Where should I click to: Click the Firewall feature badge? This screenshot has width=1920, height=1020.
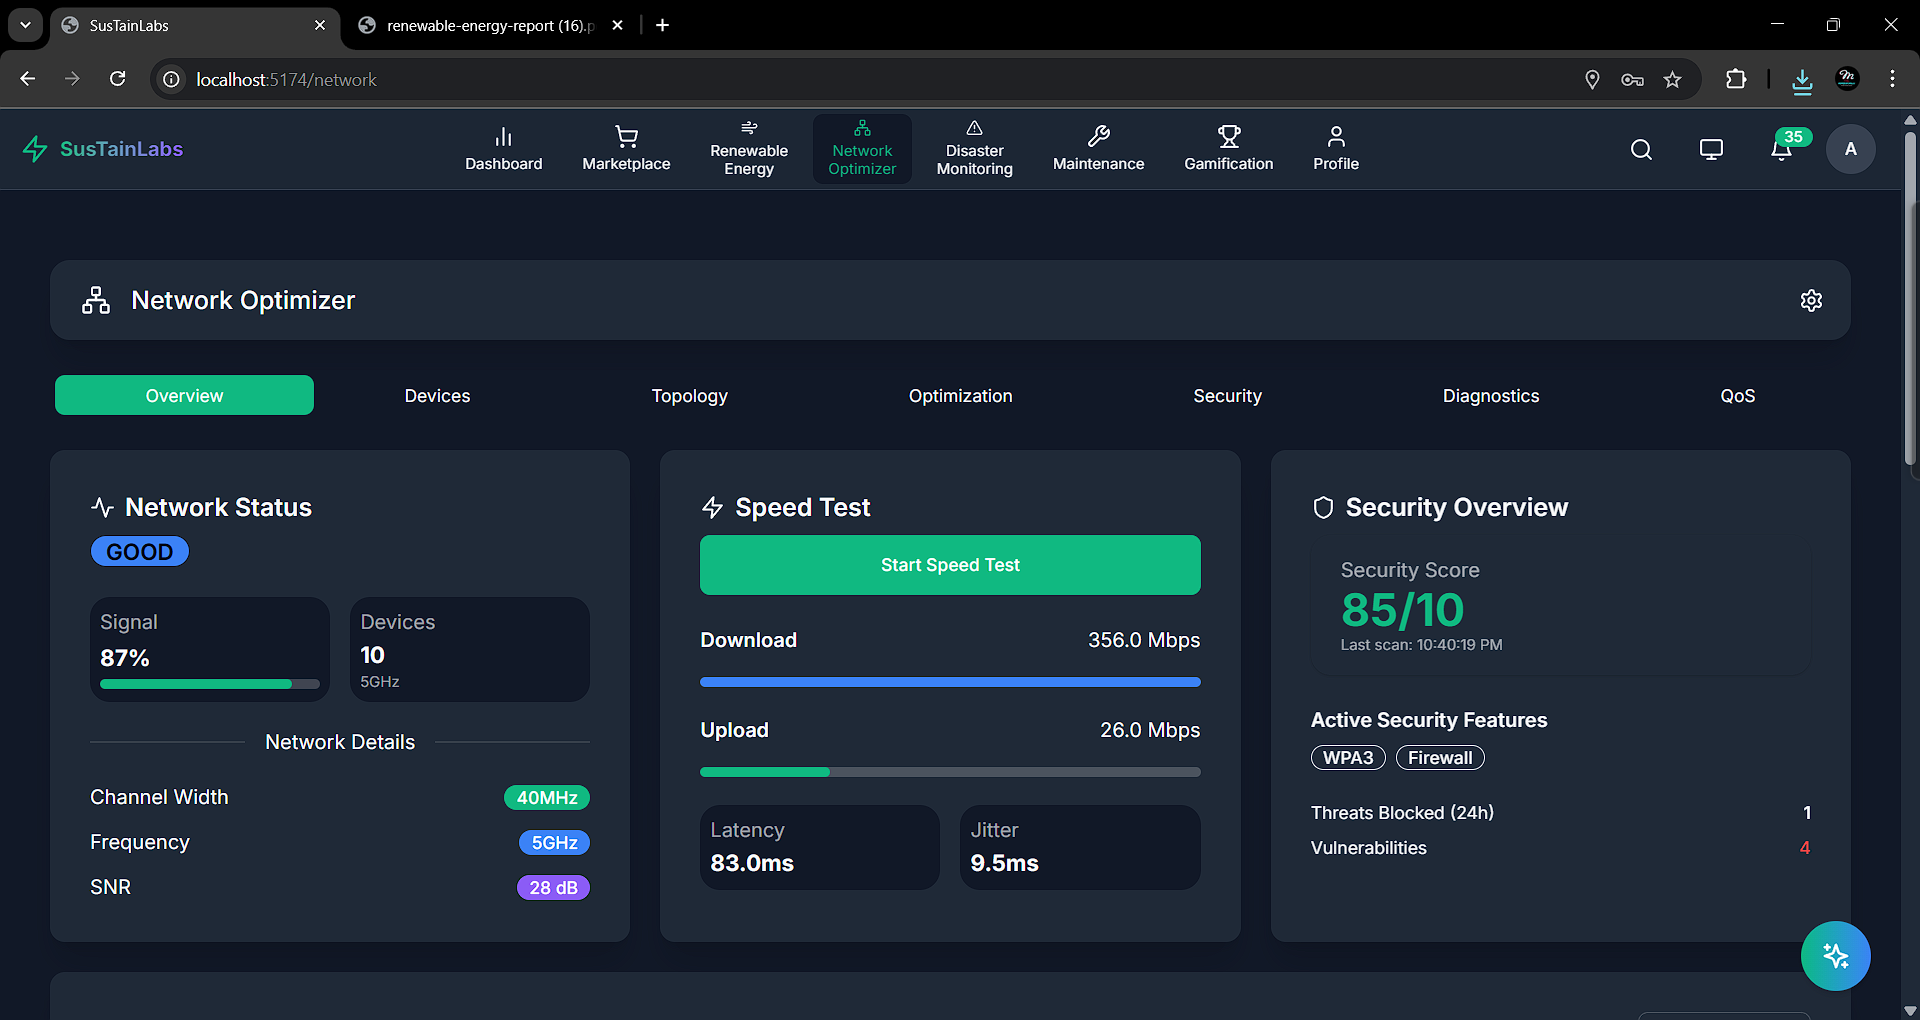pos(1440,758)
